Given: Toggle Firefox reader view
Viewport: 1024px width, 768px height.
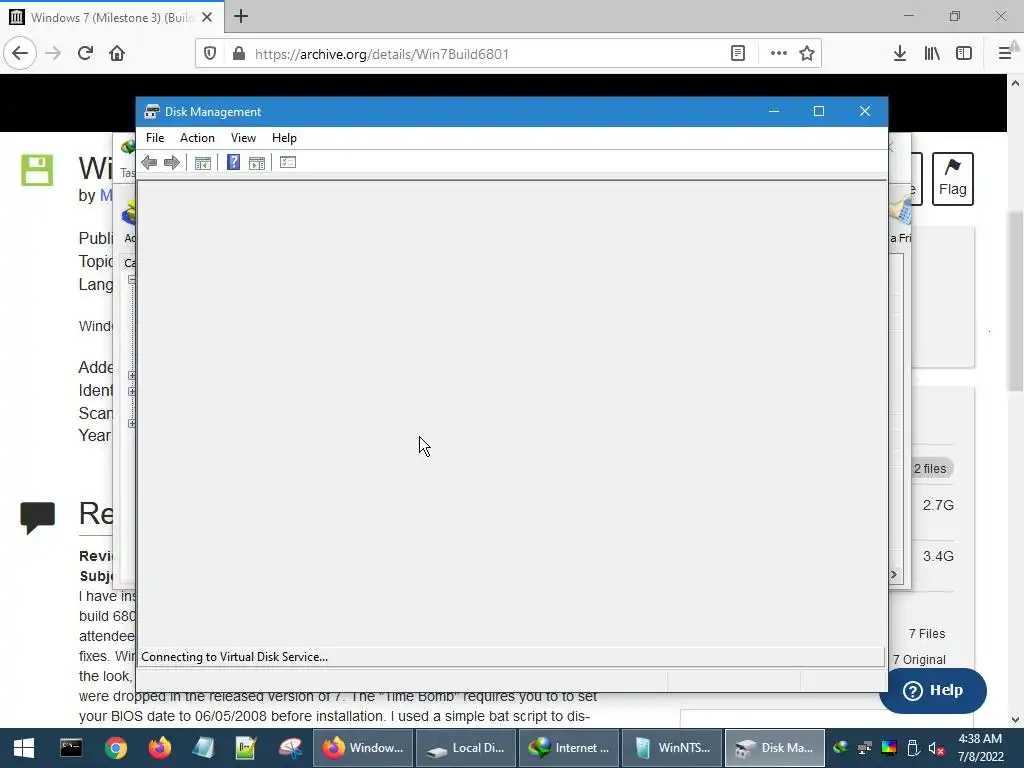Looking at the screenshot, I should 738,54.
